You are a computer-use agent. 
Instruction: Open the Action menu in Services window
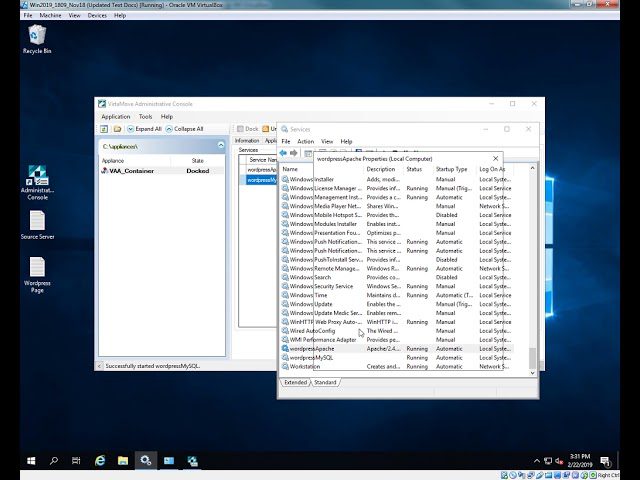pos(305,141)
